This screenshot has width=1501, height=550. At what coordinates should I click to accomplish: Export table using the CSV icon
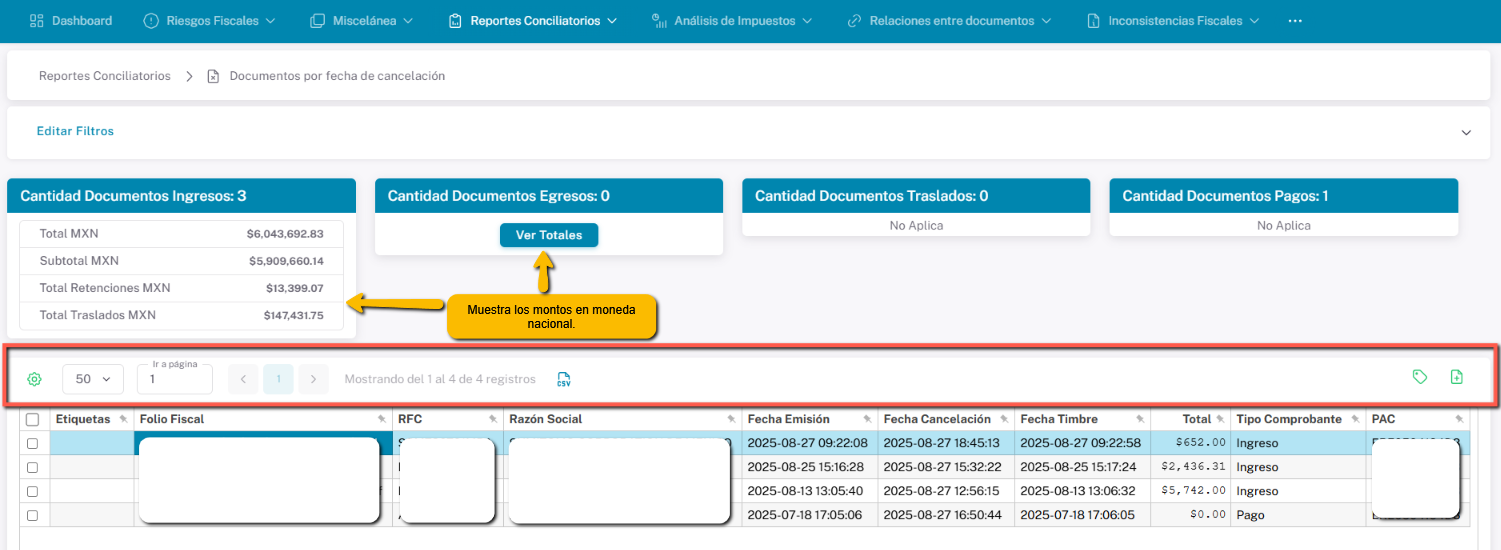(564, 379)
